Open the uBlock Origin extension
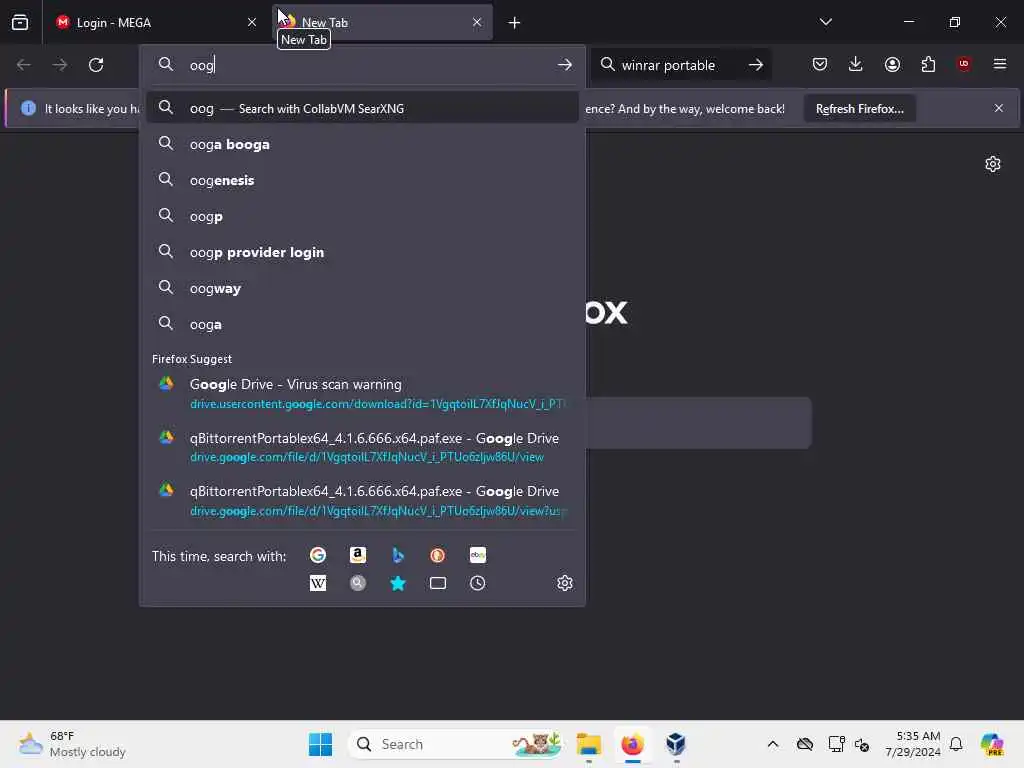 click(x=964, y=64)
